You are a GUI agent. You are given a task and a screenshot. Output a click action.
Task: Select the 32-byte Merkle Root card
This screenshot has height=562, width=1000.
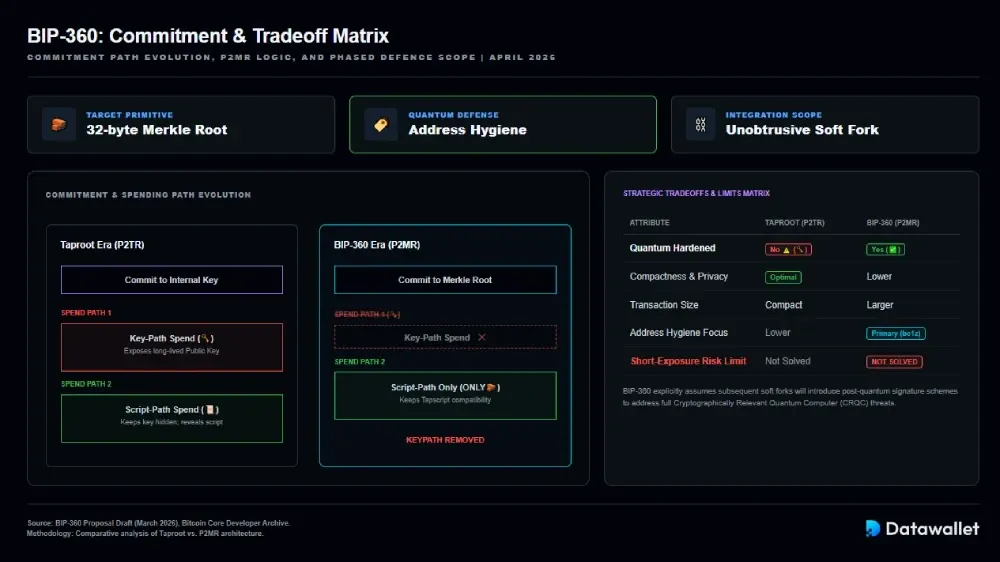[x=181, y=124]
